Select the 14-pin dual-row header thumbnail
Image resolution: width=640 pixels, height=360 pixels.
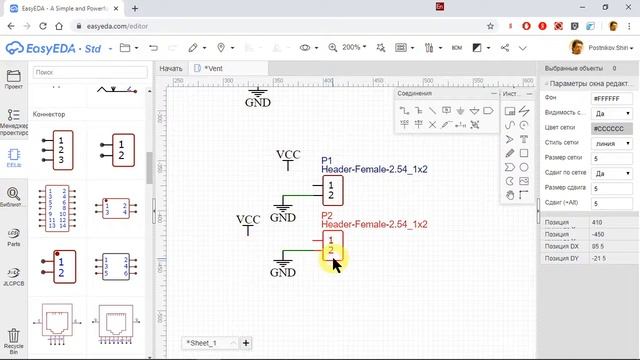pos(57,208)
